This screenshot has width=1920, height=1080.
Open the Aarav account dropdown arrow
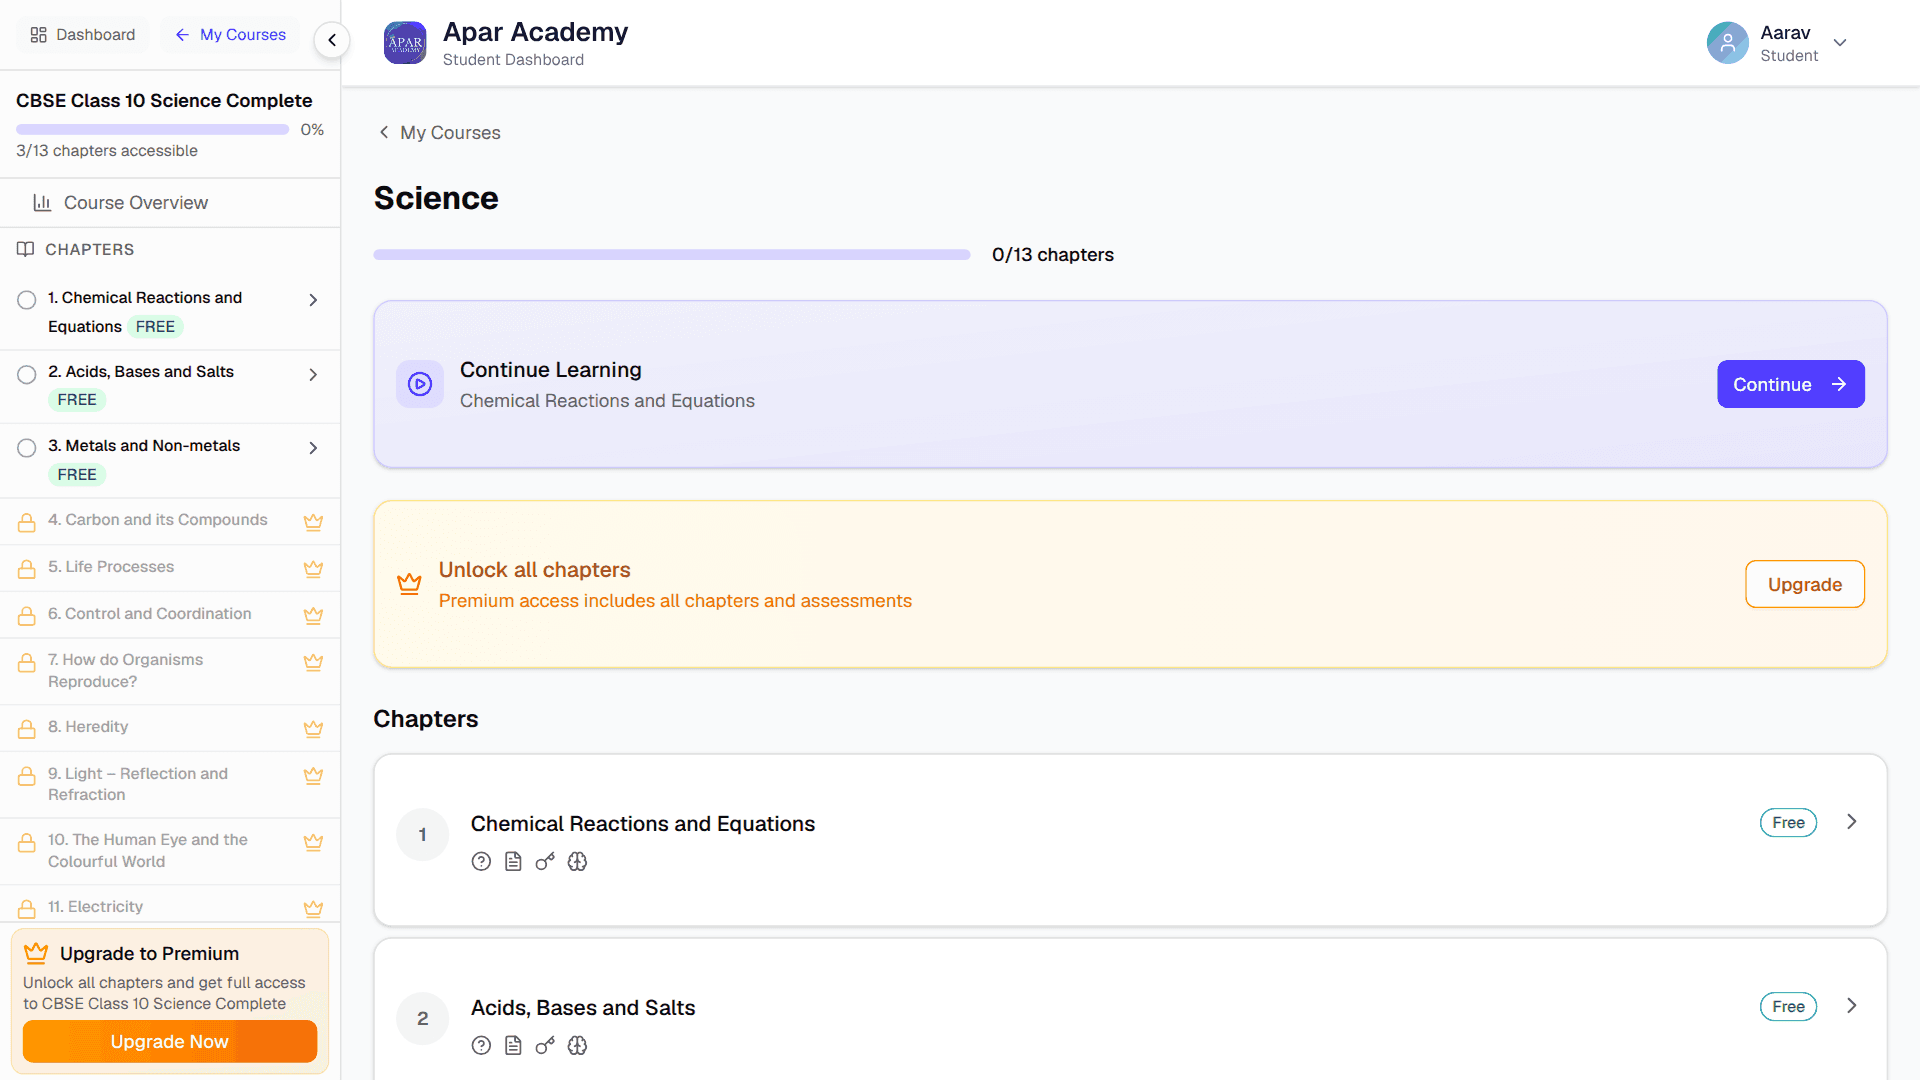point(1840,43)
